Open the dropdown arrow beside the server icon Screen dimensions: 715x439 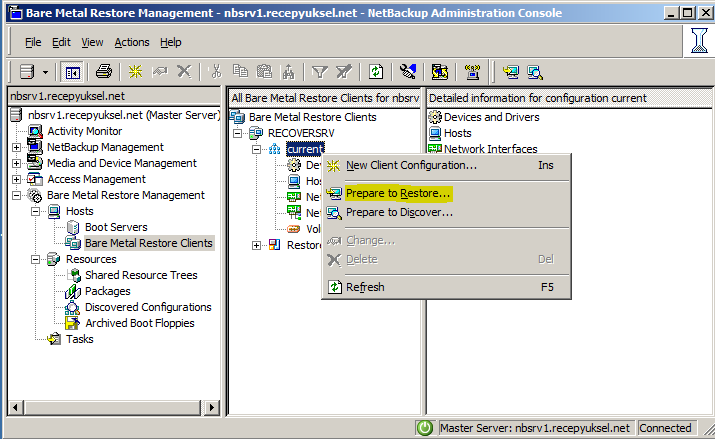pos(45,72)
